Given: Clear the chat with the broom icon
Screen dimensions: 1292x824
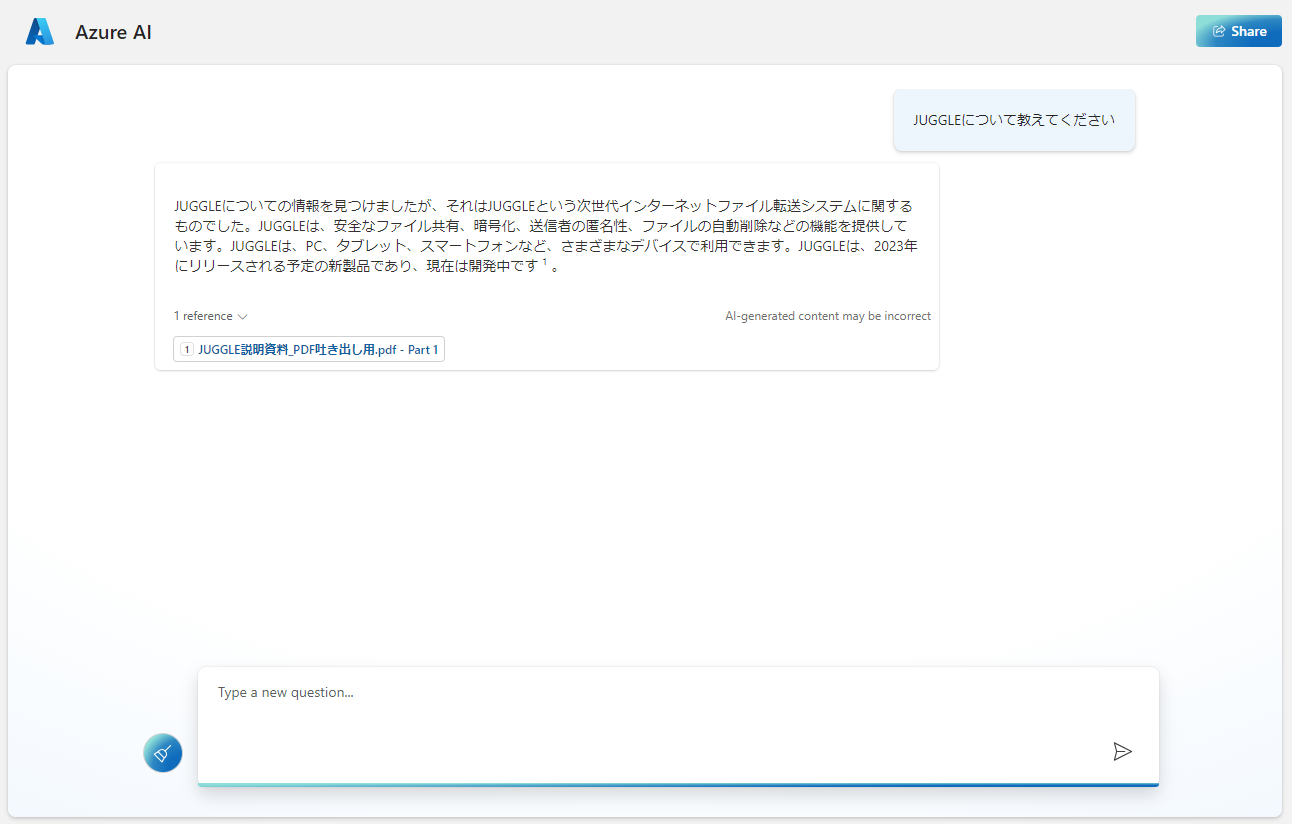Looking at the screenshot, I should (162, 752).
